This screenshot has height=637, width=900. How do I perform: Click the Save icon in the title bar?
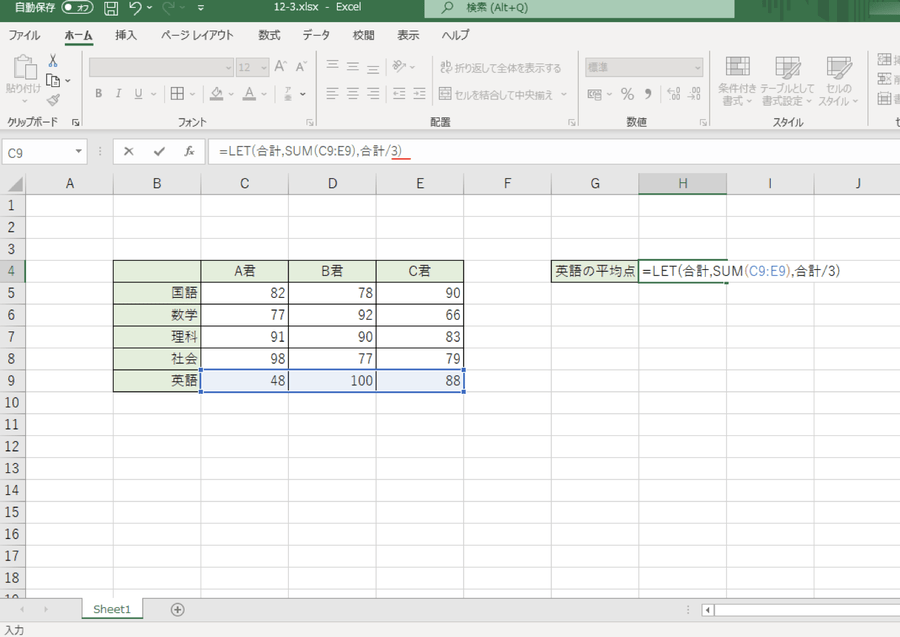[111, 9]
